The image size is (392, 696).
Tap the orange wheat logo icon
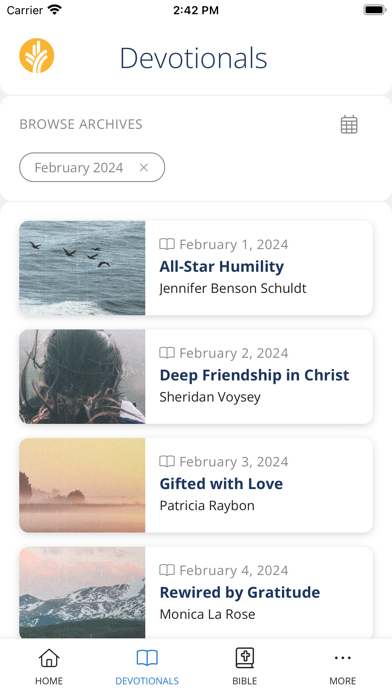[37, 55]
